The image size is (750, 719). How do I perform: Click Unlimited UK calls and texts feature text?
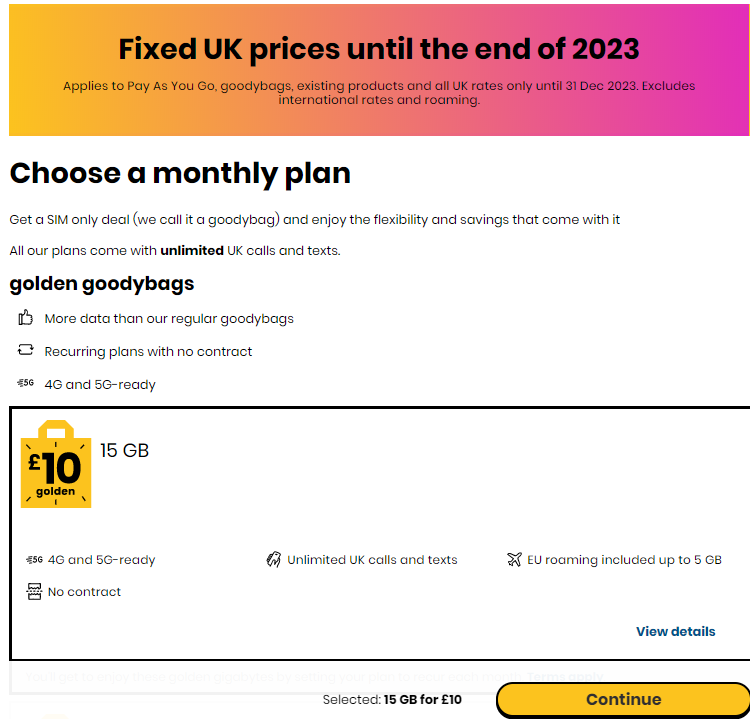372,560
